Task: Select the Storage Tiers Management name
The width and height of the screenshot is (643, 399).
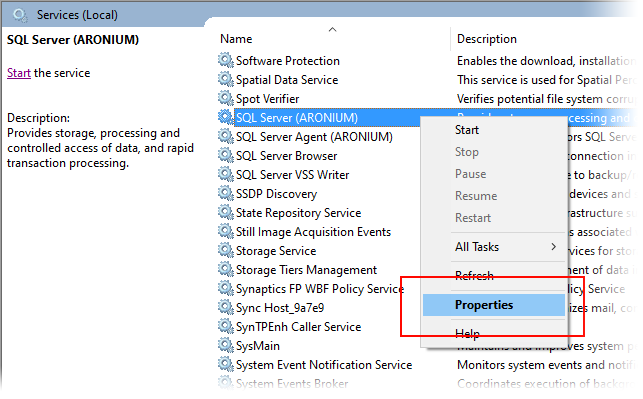Action: pyautogui.click(x=306, y=270)
